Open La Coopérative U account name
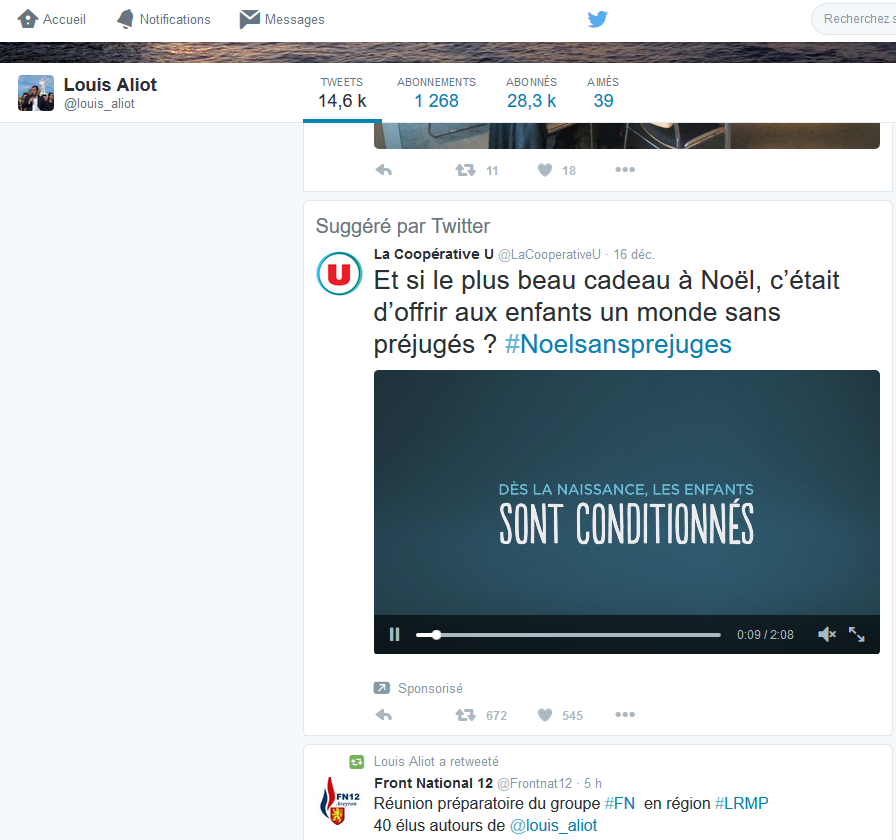The height and width of the screenshot is (840, 896). coord(433,254)
